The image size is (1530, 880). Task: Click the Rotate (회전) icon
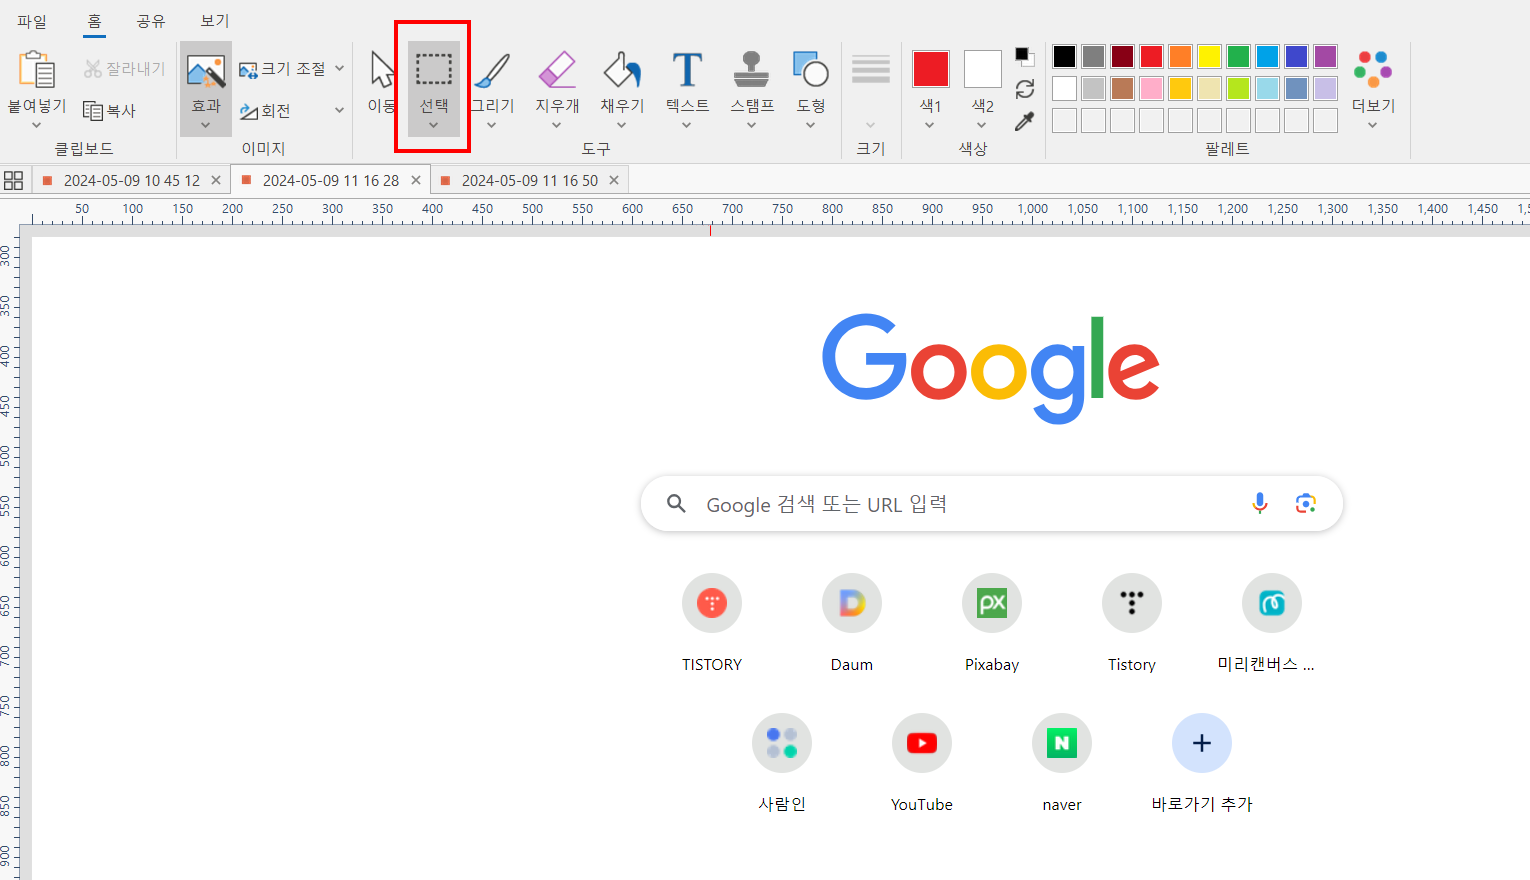click(x=248, y=111)
